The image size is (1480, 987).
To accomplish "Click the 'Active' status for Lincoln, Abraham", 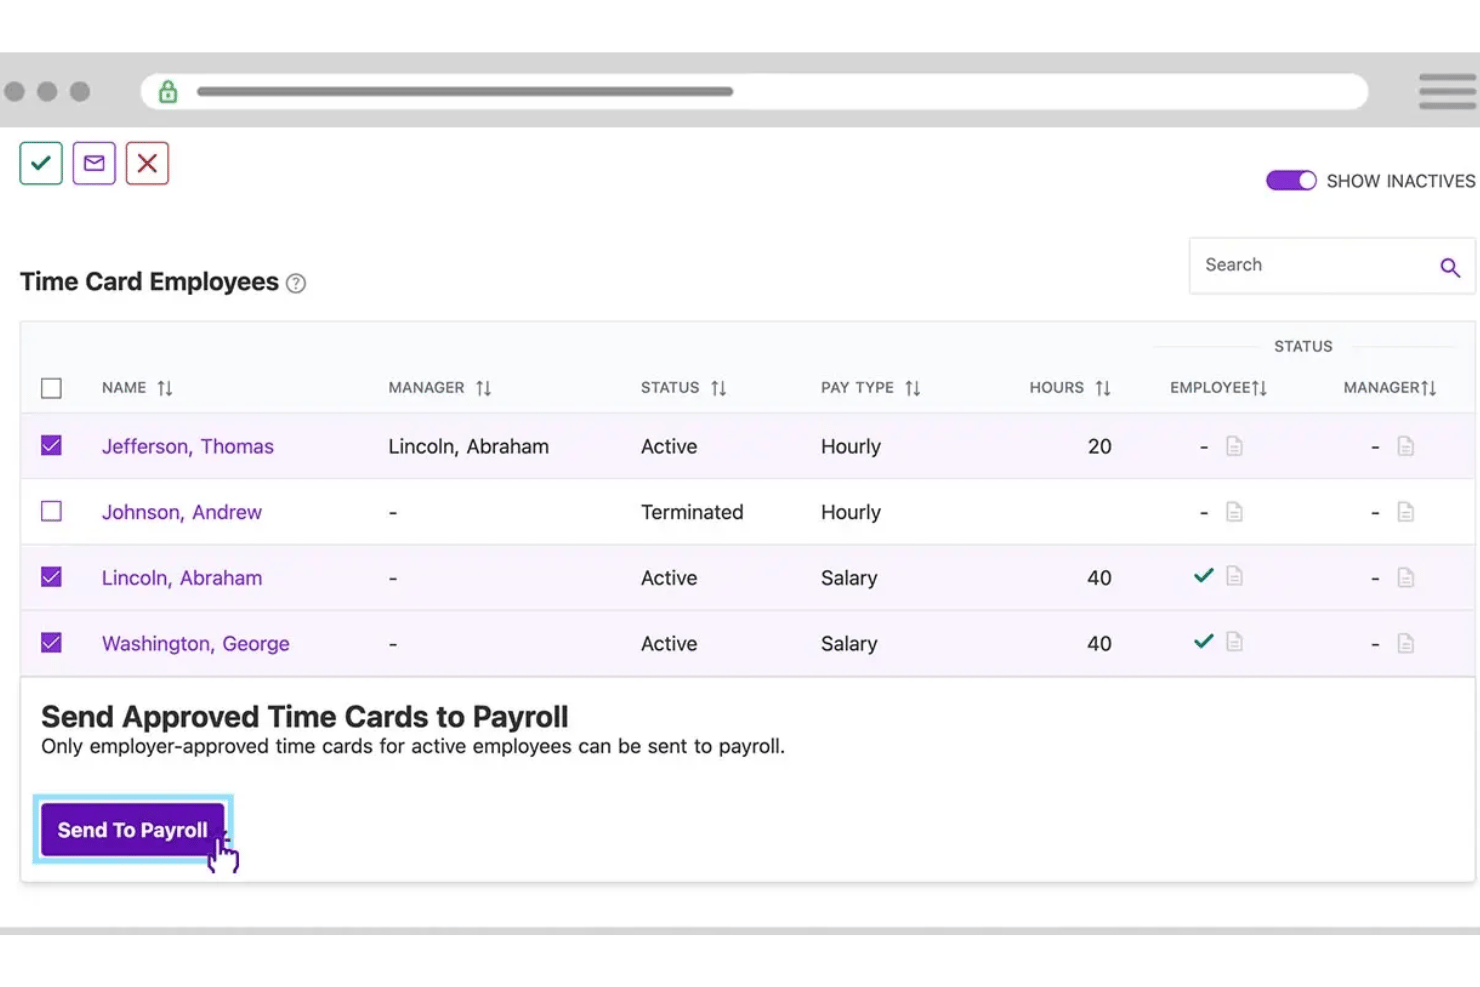I will (669, 578).
